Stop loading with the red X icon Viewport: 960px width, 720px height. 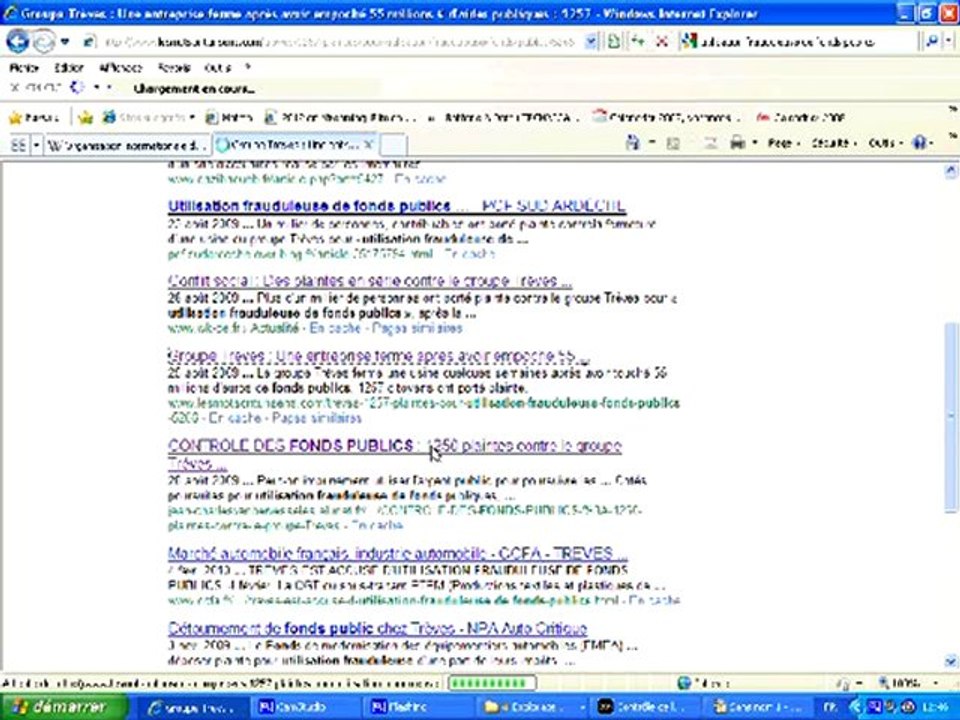662,42
